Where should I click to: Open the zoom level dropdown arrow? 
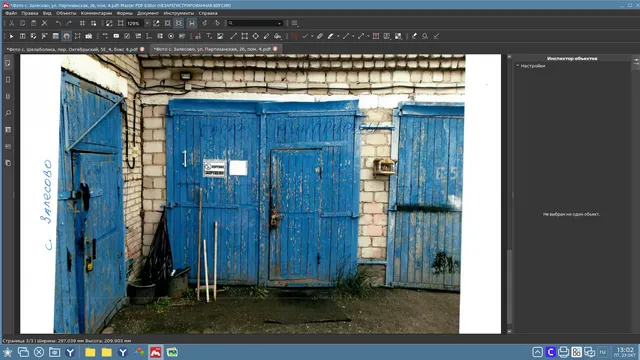tap(147, 23)
